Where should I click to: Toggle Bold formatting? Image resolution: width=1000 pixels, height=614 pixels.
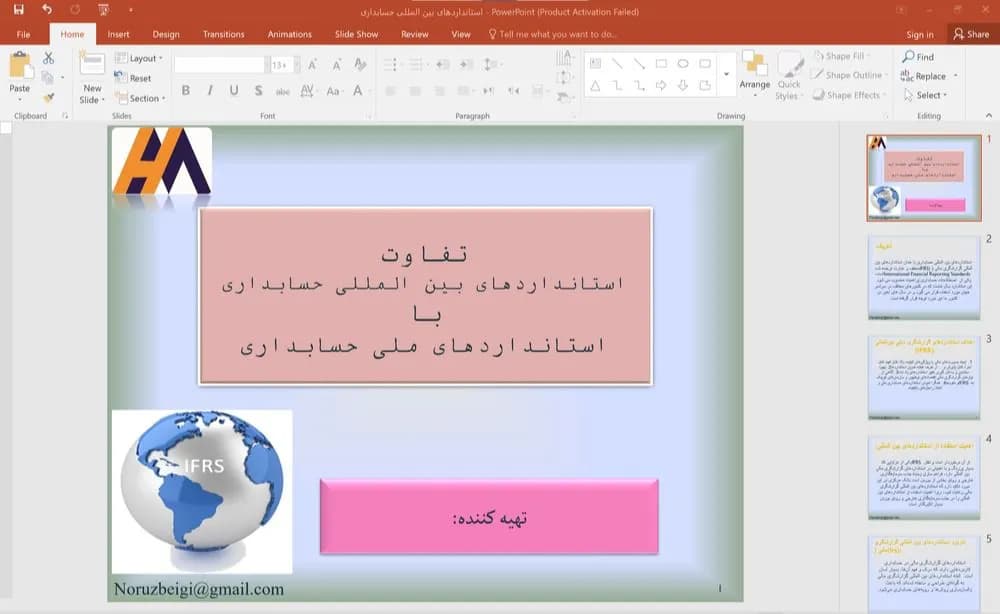(186, 91)
